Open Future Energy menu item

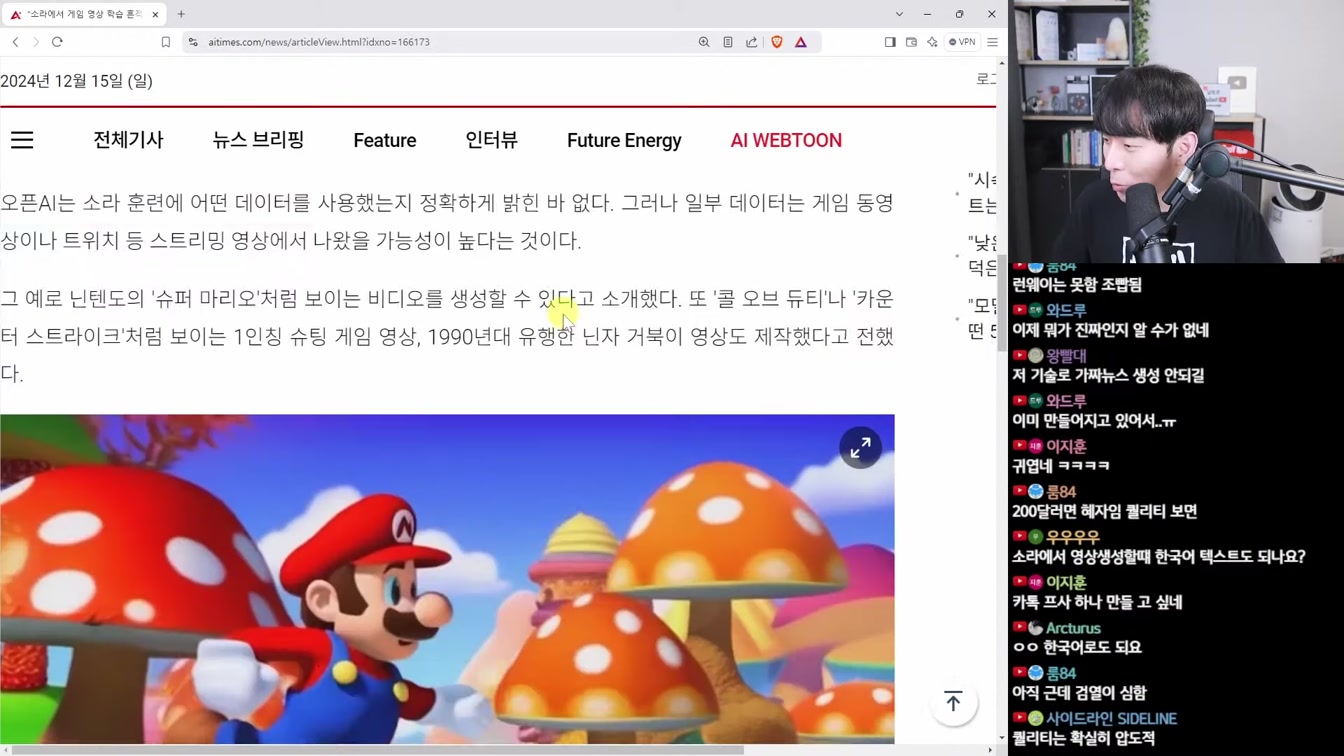[624, 140]
